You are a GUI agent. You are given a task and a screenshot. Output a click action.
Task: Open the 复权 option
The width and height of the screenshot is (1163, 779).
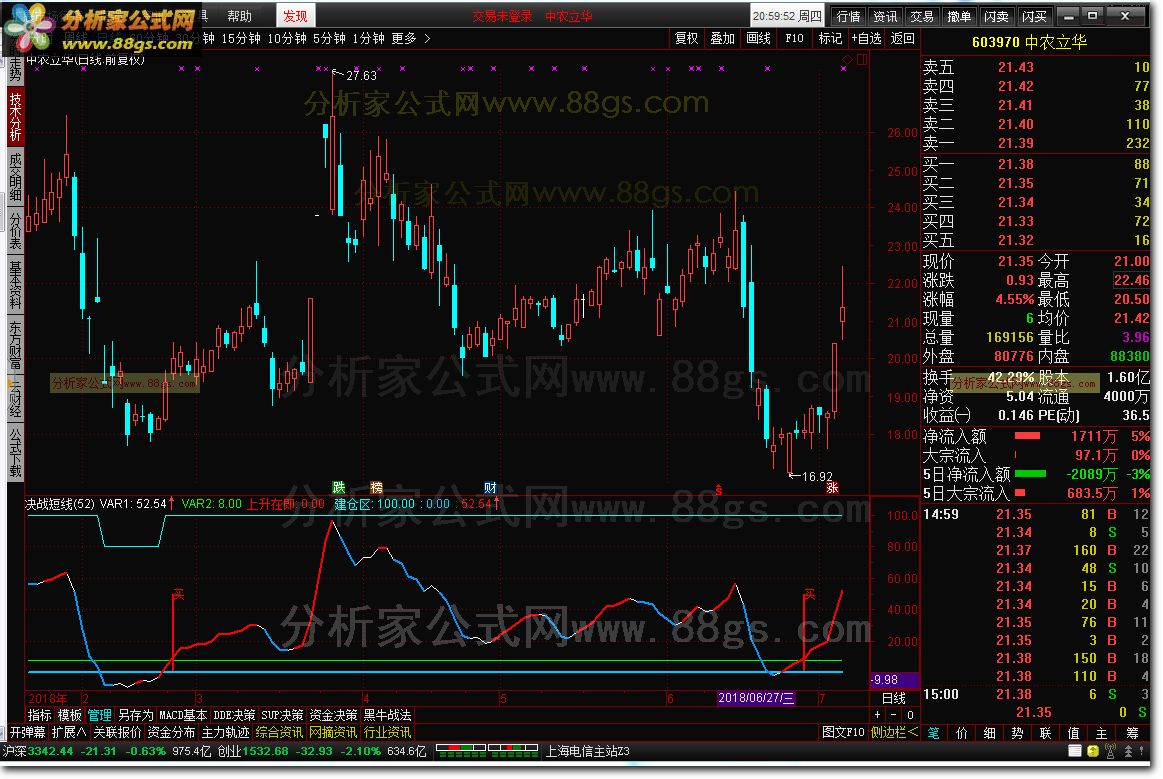tap(686, 38)
